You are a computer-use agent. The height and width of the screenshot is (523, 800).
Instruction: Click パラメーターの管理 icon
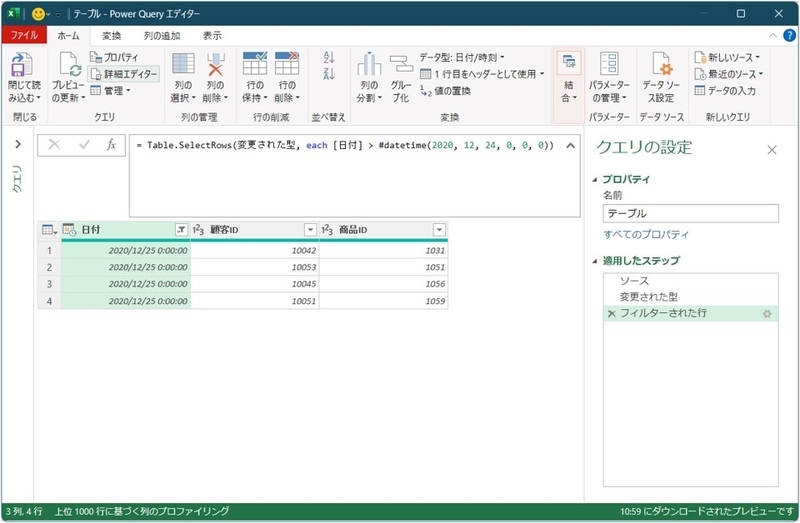click(609, 64)
